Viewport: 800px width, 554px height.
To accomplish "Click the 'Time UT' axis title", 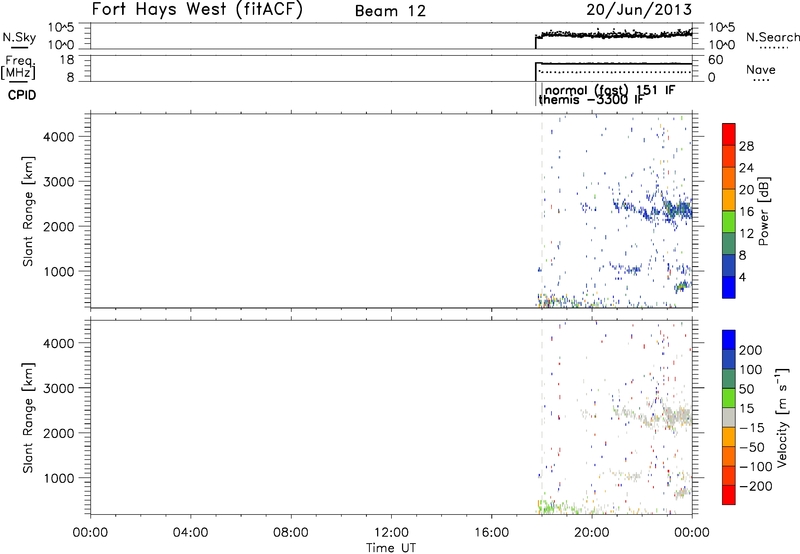I will pos(391,547).
